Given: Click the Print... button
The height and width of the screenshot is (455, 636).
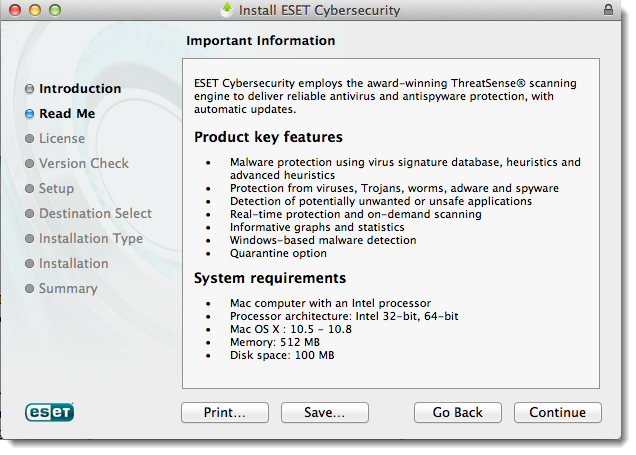Looking at the screenshot, I should [x=225, y=412].
